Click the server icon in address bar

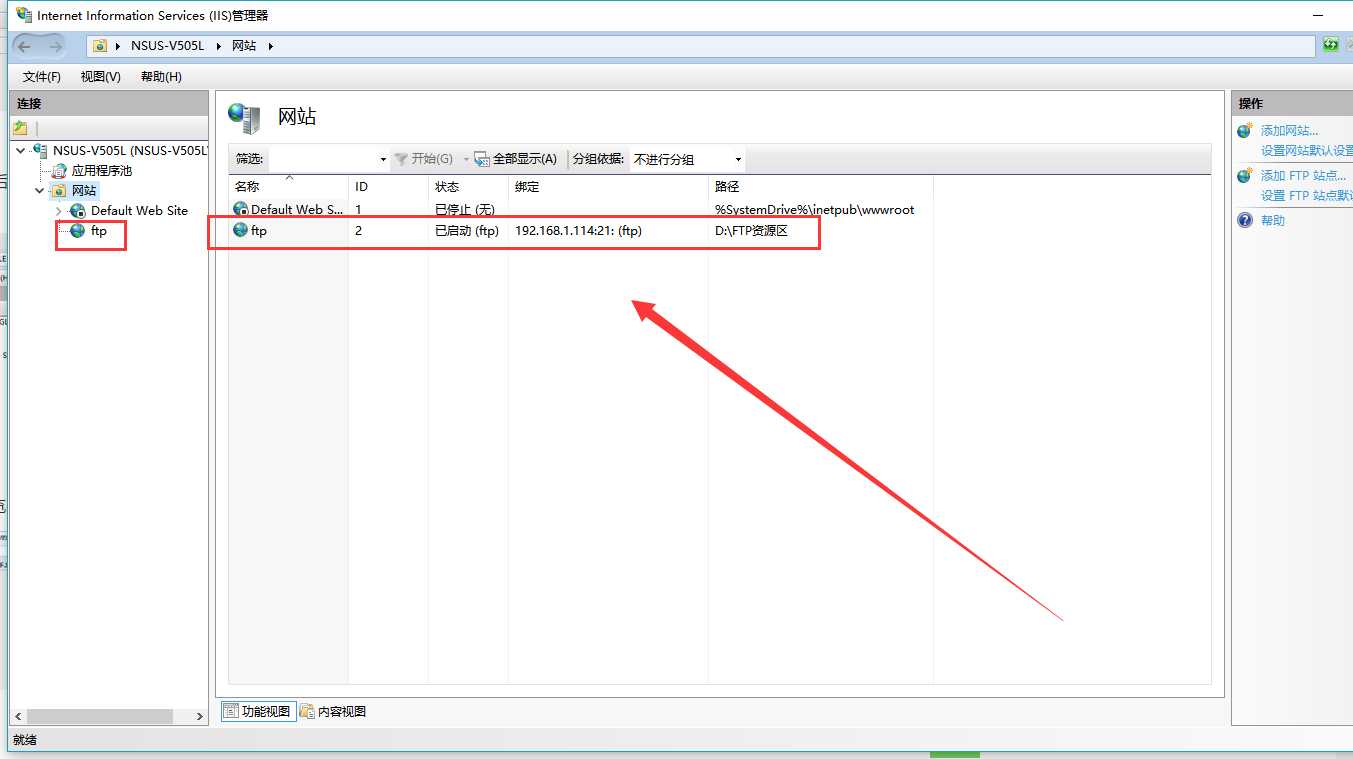100,46
